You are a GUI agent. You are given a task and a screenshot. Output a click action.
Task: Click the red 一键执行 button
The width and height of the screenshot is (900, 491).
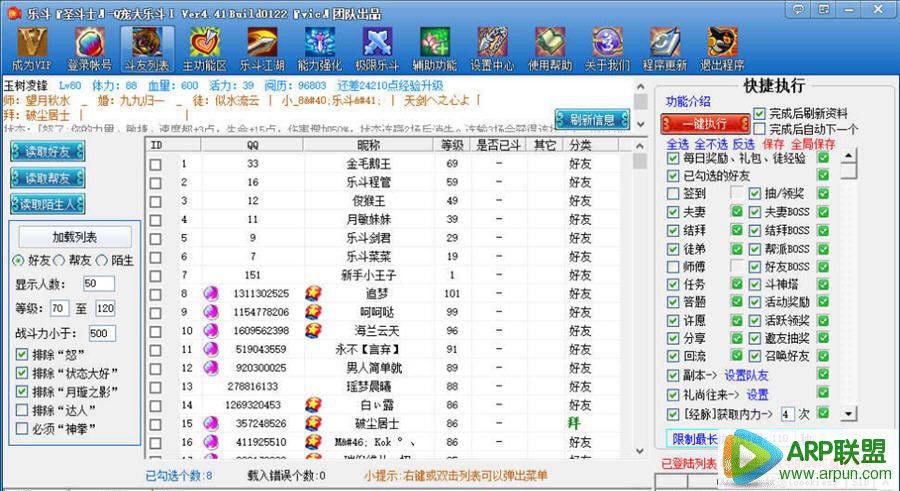(705, 123)
